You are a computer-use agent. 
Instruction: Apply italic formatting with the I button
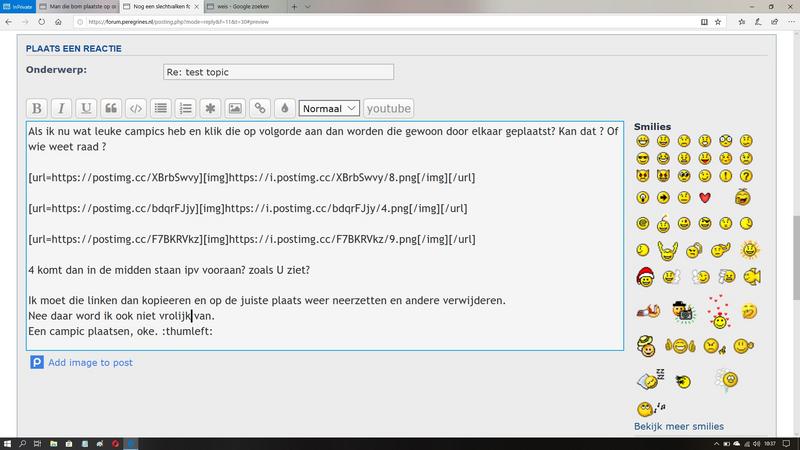click(61, 108)
